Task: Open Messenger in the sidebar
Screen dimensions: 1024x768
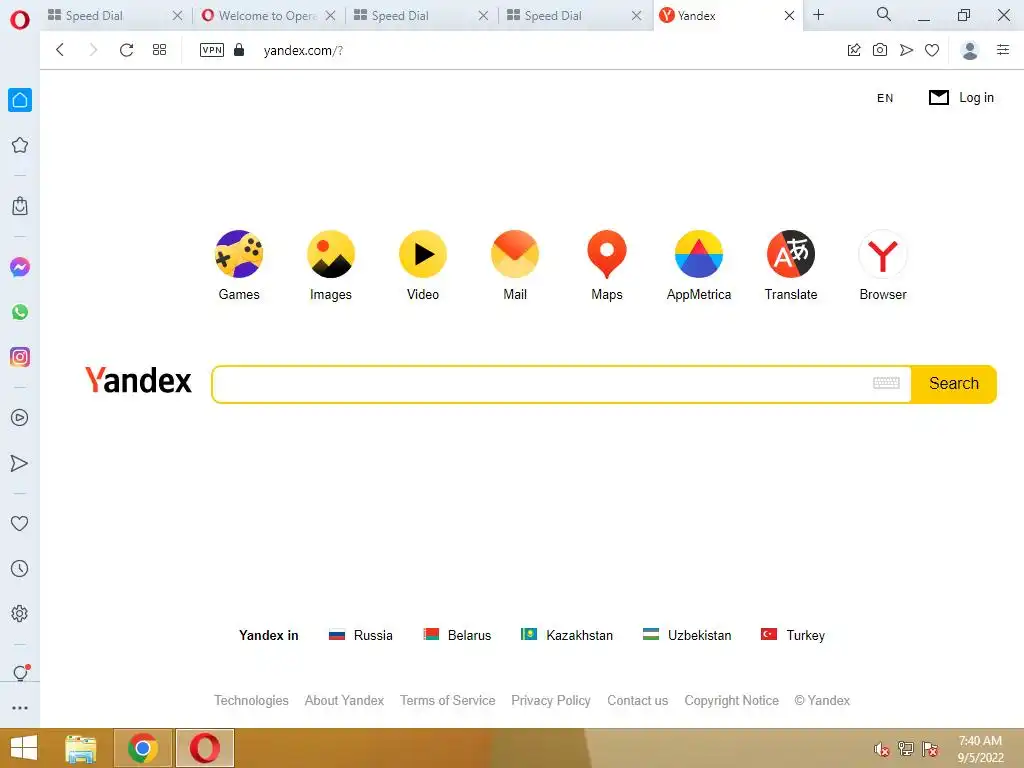Action: 20,266
